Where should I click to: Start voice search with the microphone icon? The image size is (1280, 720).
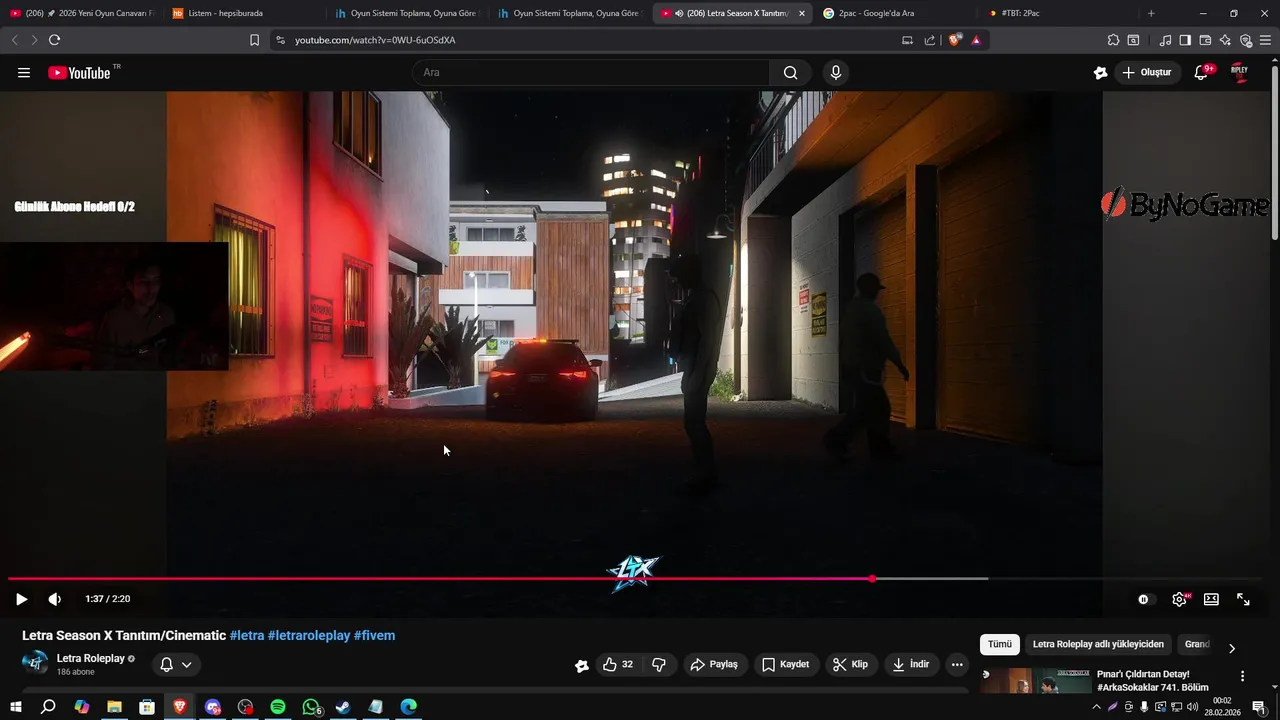point(836,73)
